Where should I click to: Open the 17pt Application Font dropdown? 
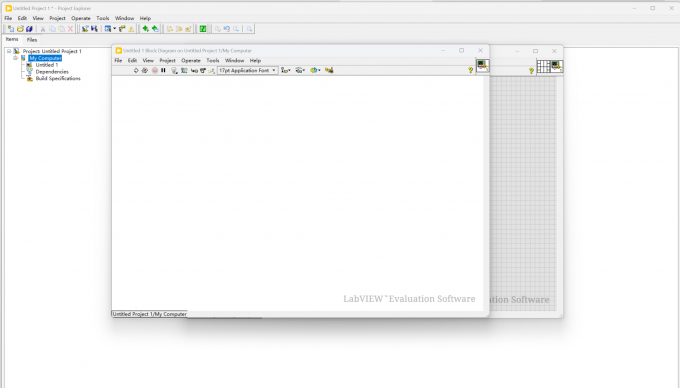click(247, 70)
